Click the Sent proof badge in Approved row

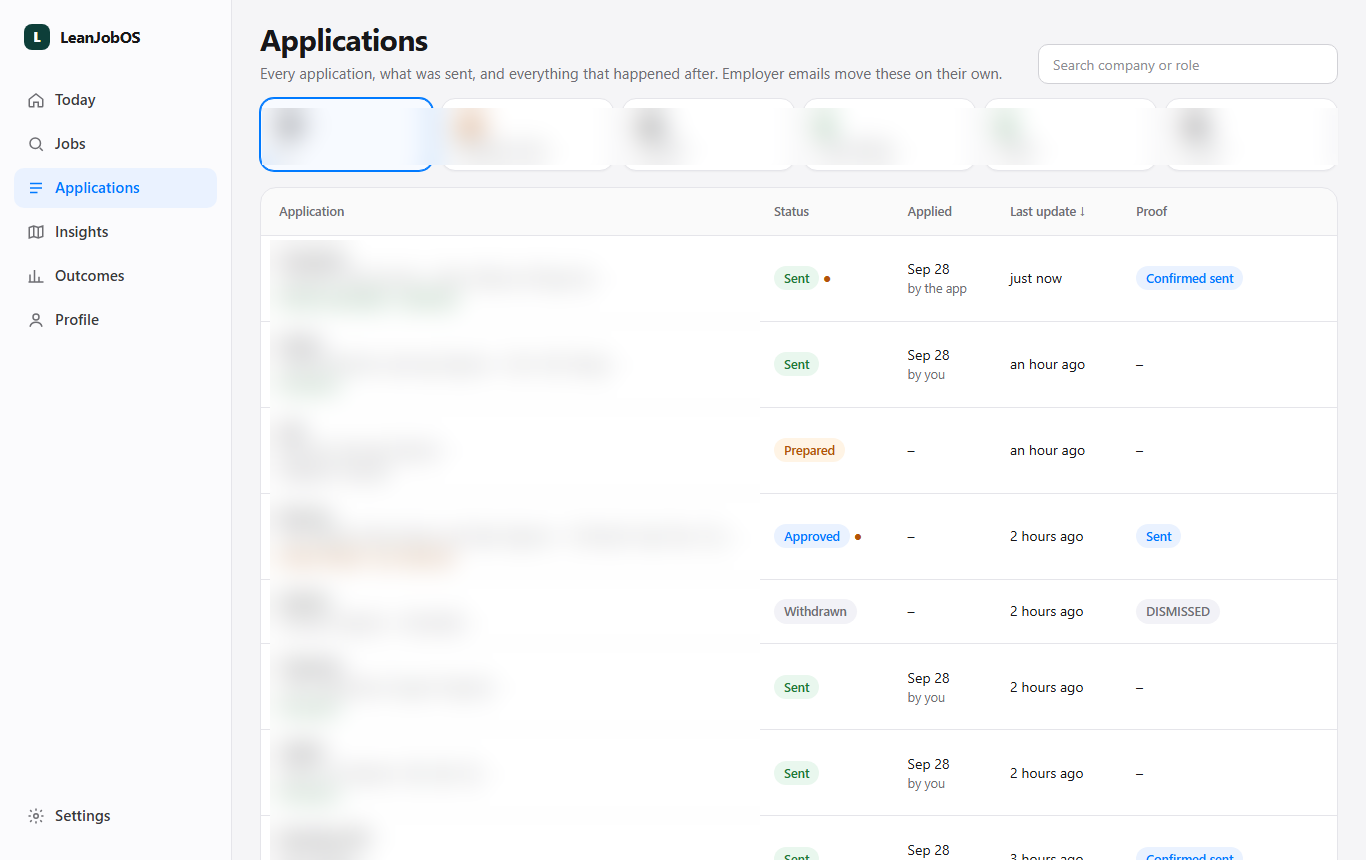pos(1158,537)
